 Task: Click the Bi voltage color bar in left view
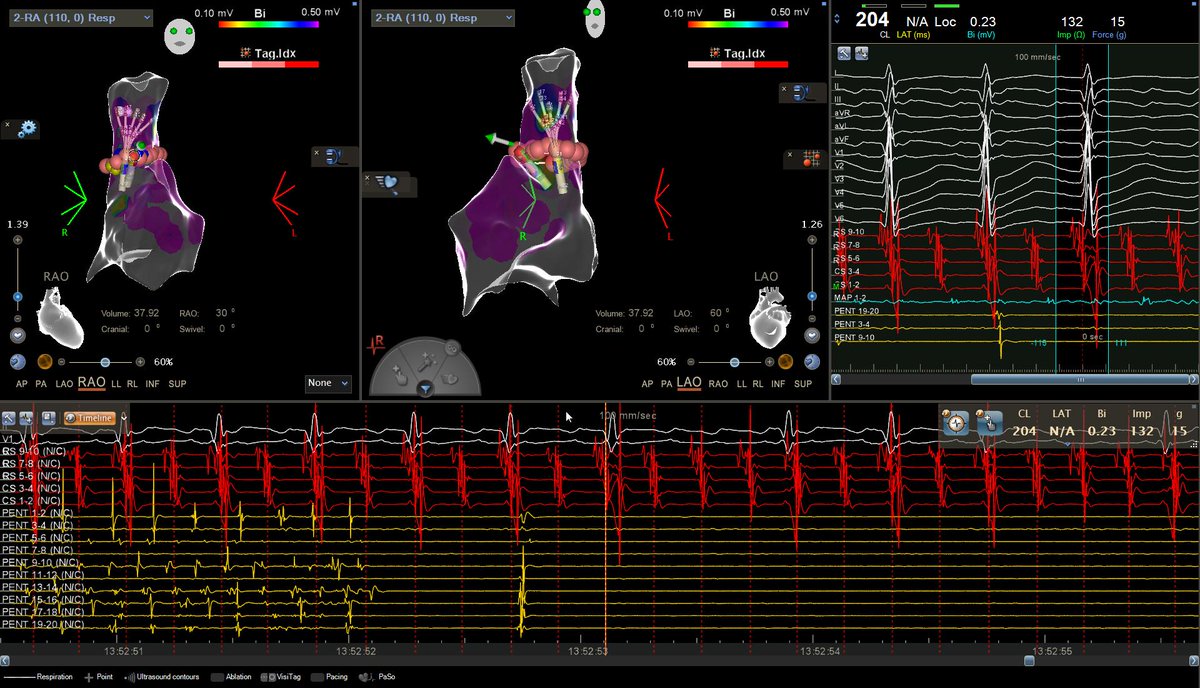(269, 24)
